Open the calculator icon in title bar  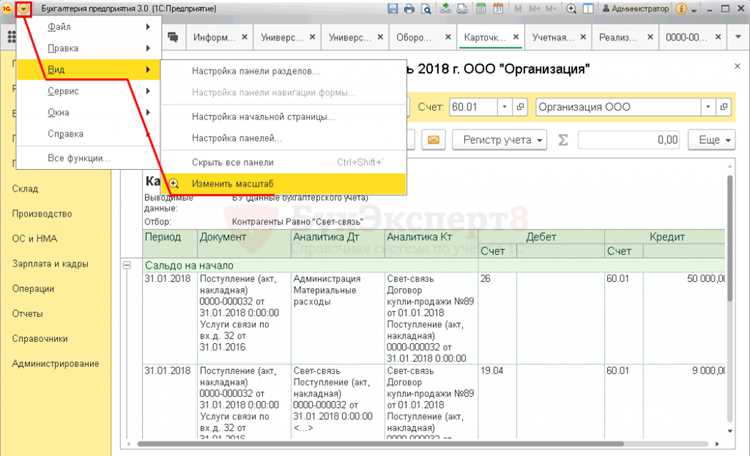[x=481, y=9]
